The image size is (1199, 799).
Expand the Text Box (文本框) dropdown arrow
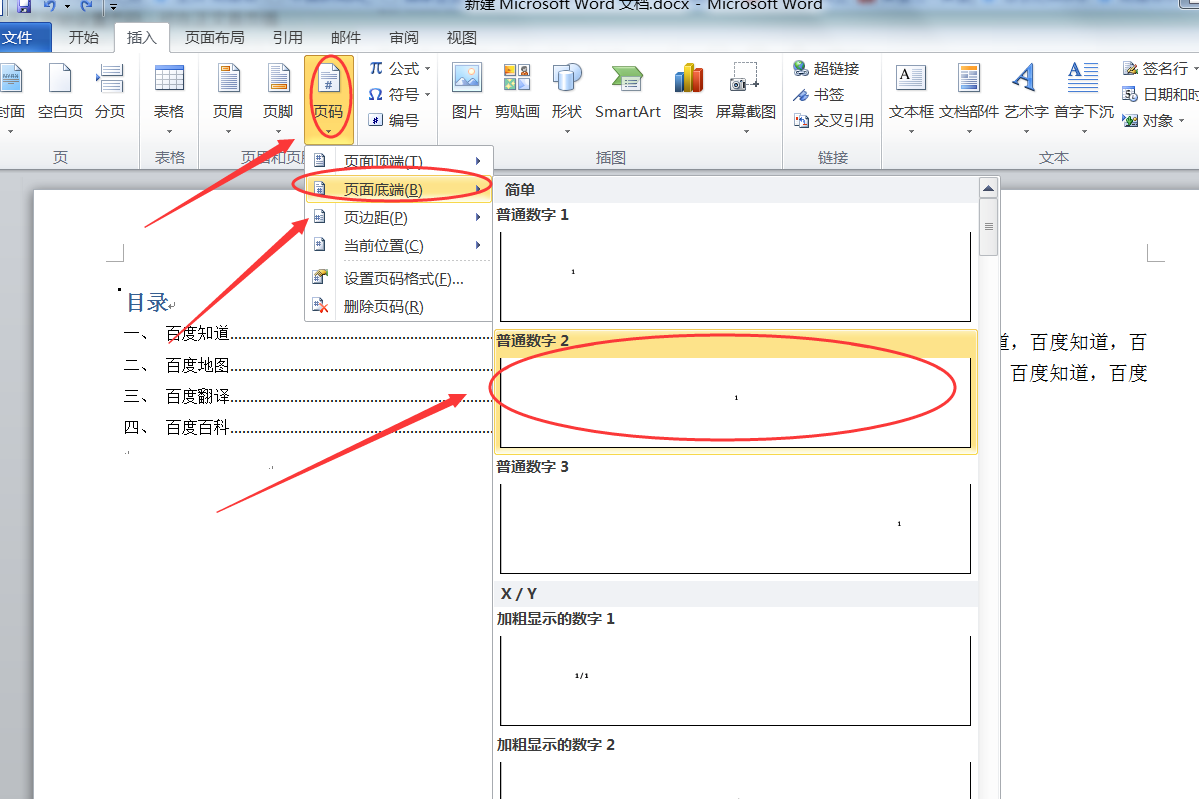(911, 131)
